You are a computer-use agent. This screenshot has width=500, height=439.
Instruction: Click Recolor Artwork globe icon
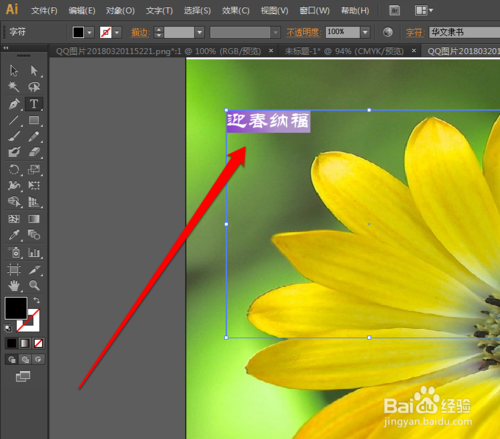387,32
